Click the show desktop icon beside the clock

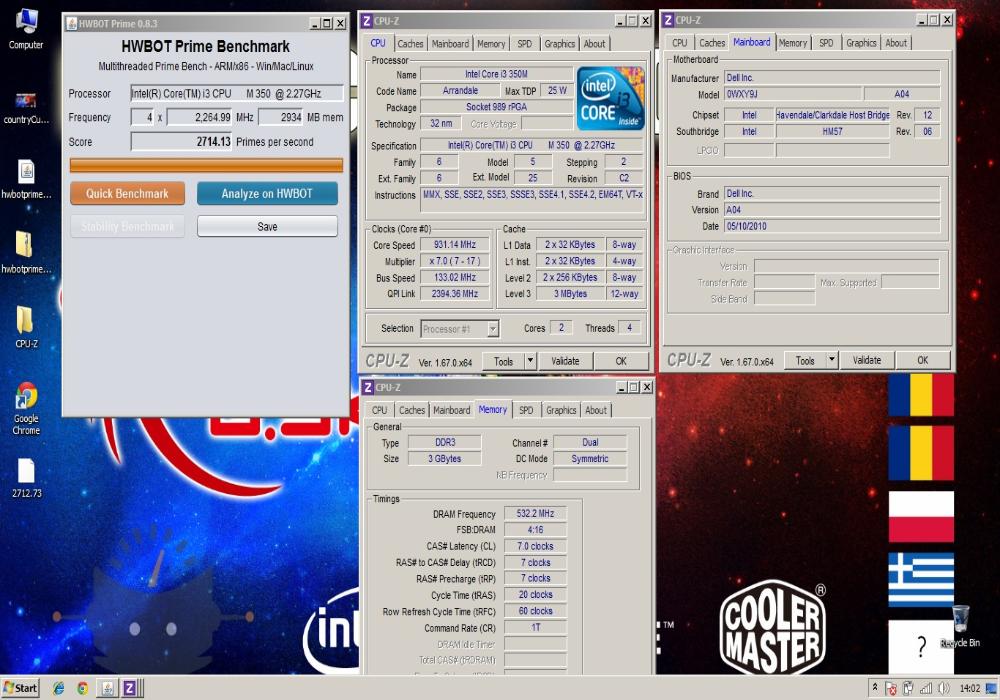coord(991,689)
